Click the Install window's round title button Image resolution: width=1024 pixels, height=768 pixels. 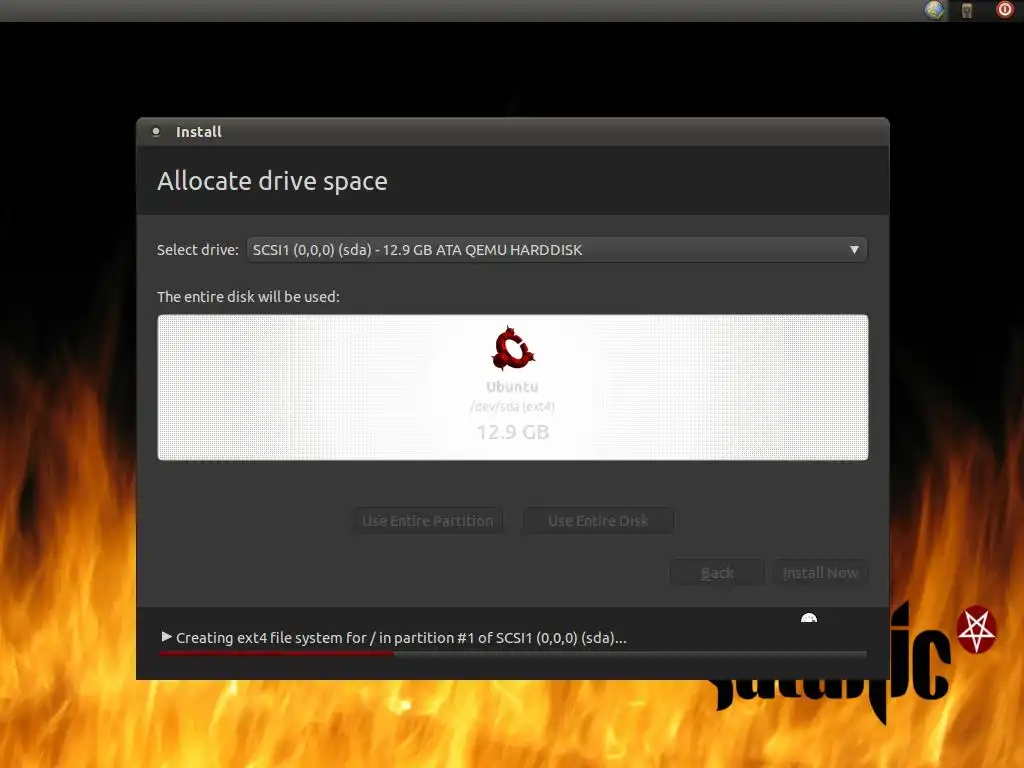point(156,131)
